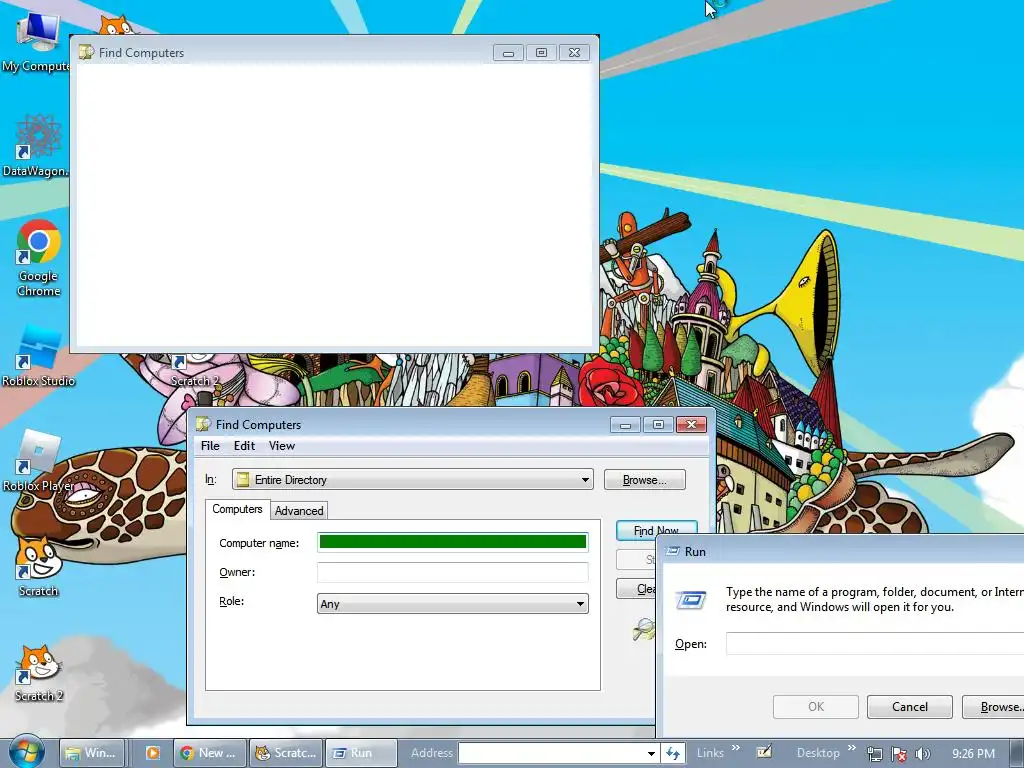Image resolution: width=1024 pixels, height=768 pixels.
Task: Click the Find Now button
Action: tap(656, 530)
